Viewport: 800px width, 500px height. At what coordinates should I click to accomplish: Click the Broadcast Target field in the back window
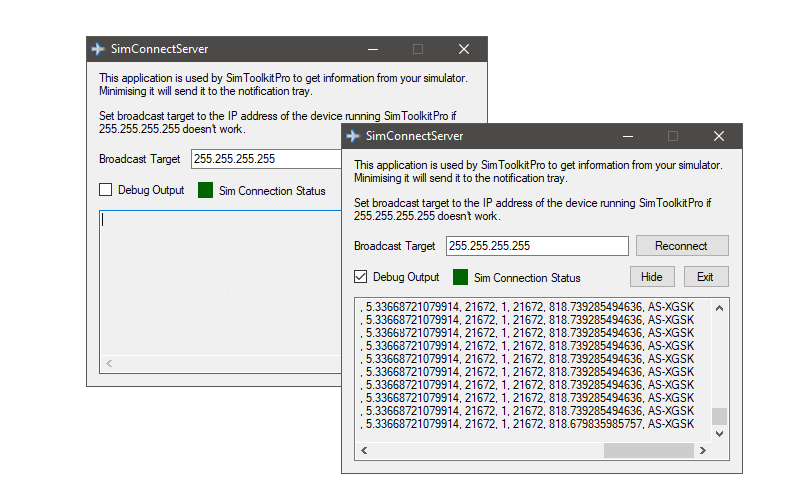(266, 159)
